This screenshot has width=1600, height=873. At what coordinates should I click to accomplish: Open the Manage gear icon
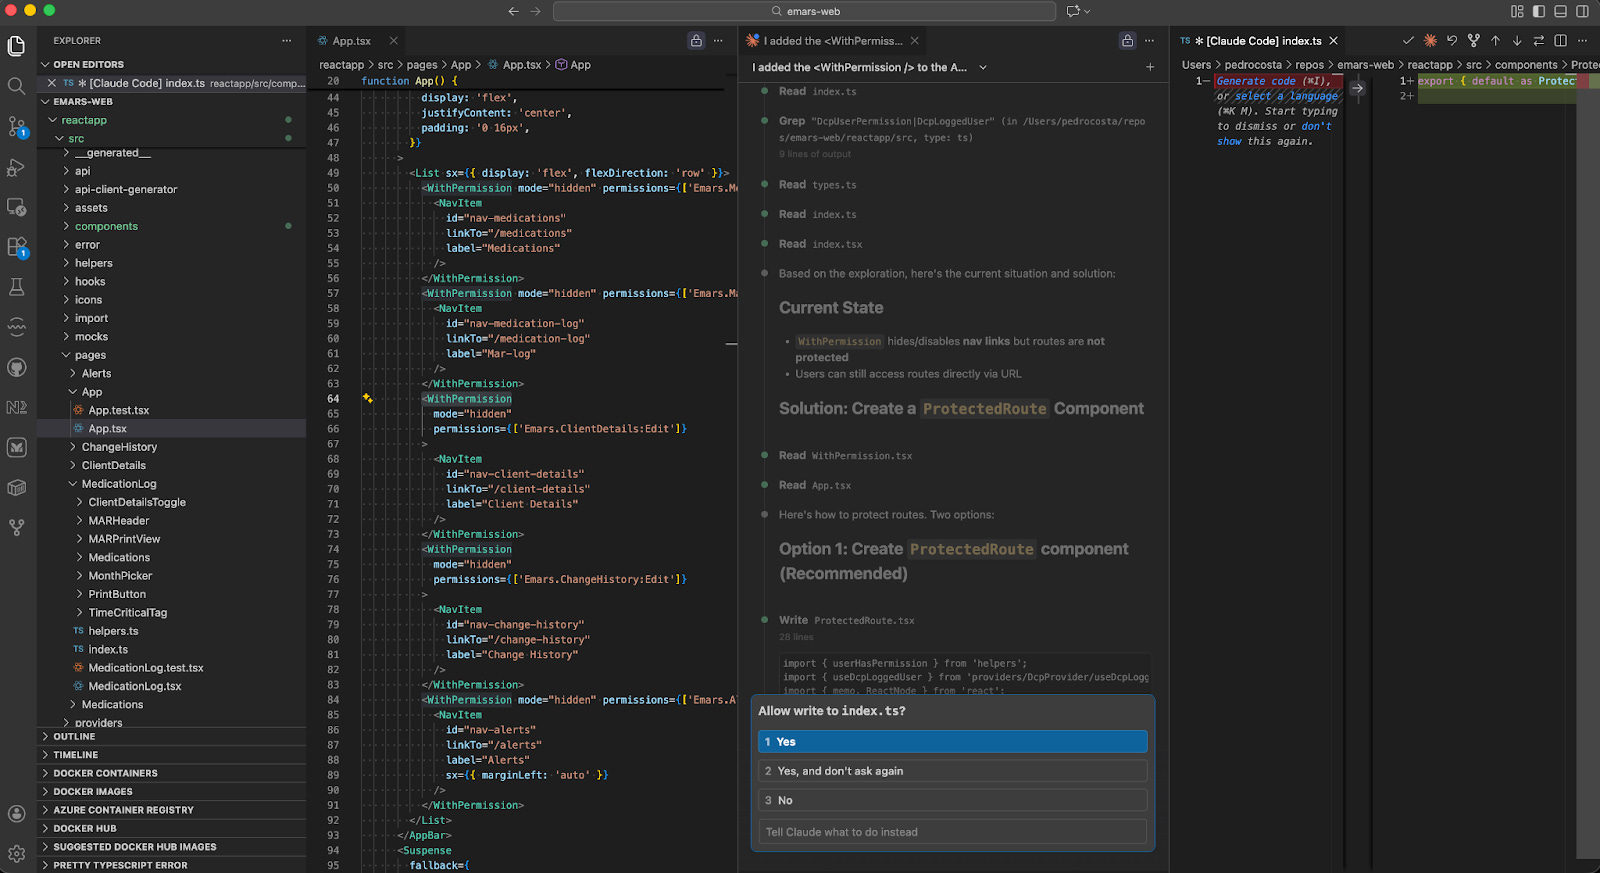click(16, 853)
